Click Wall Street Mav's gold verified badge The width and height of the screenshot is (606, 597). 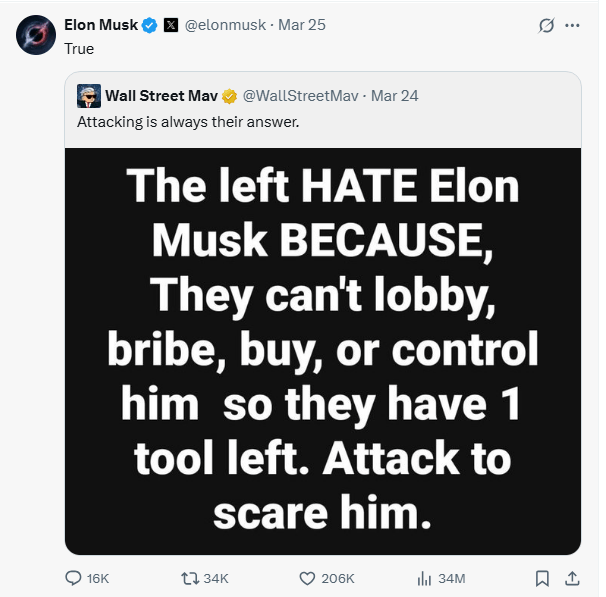pyautogui.click(x=229, y=96)
